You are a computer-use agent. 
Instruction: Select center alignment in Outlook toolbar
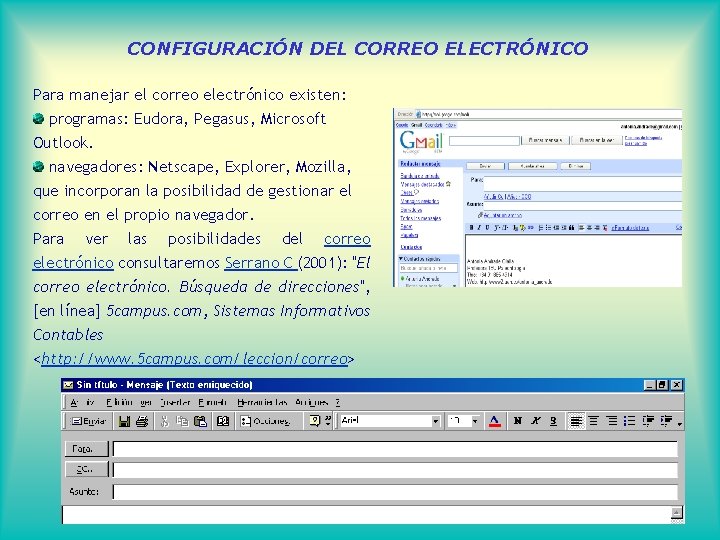(x=594, y=421)
